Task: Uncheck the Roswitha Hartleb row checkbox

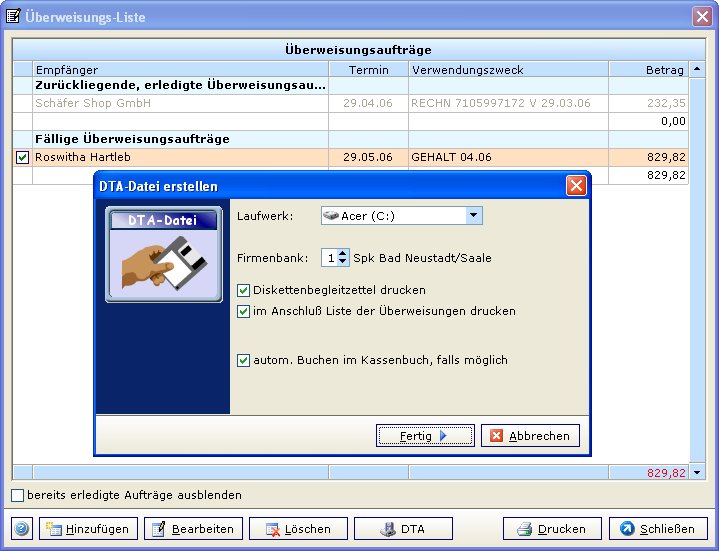Action: [x=23, y=158]
